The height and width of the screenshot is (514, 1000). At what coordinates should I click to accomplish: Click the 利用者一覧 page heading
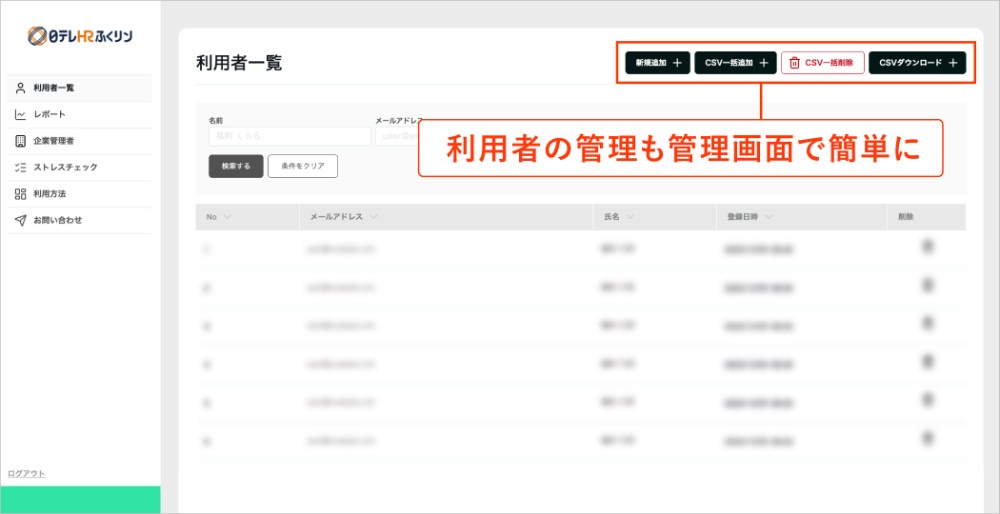click(239, 63)
